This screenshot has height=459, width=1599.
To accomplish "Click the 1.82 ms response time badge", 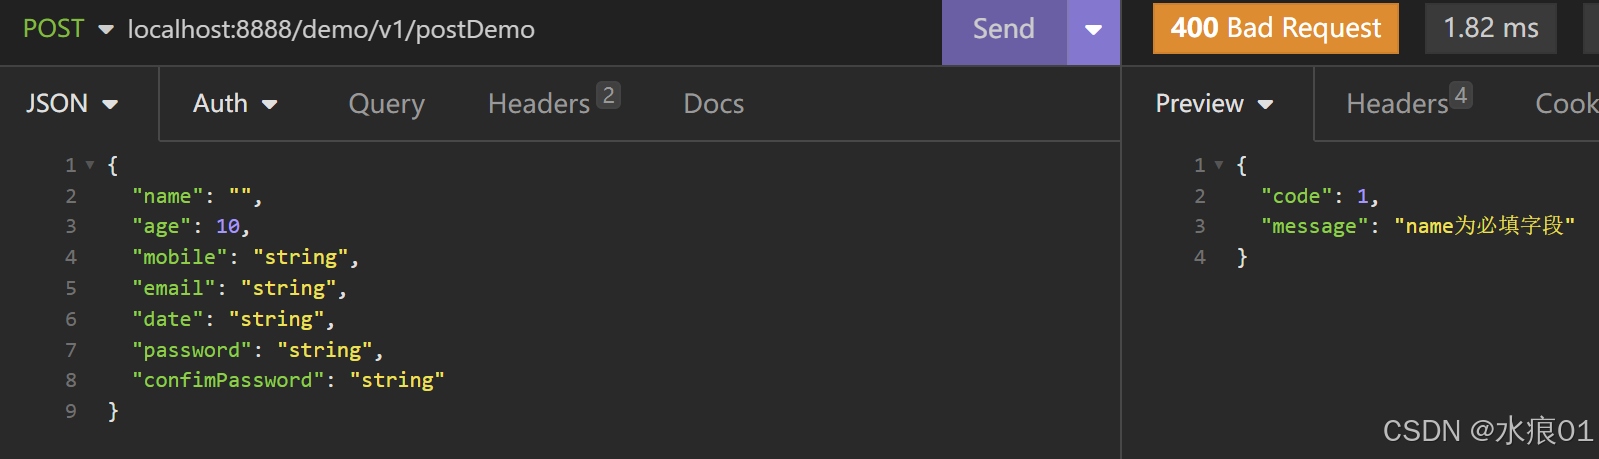I will [x=1491, y=28].
